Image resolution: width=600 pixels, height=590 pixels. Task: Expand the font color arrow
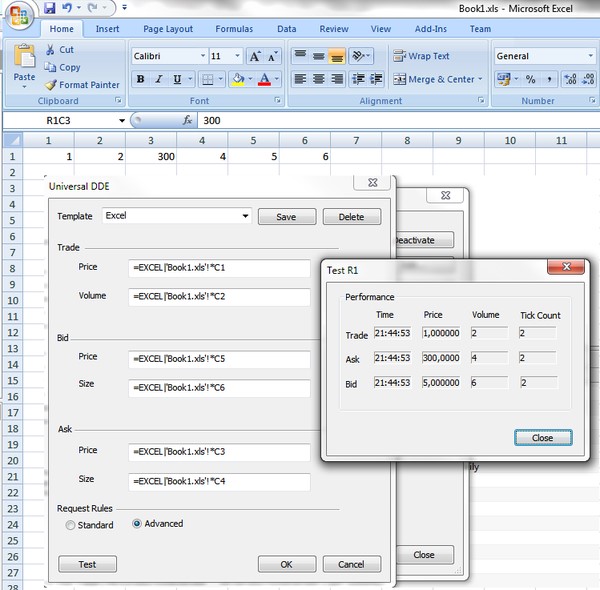[x=277, y=79]
